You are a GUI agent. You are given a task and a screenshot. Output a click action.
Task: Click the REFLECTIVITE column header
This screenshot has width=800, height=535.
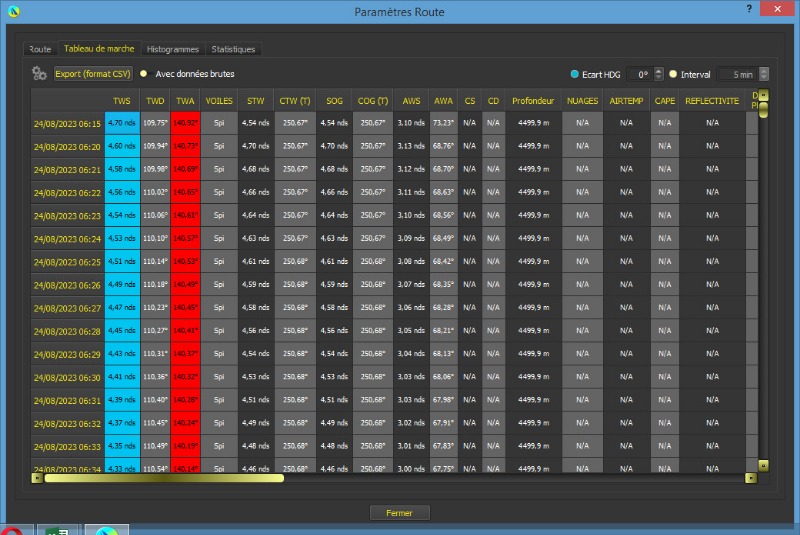pyautogui.click(x=712, y=100)
